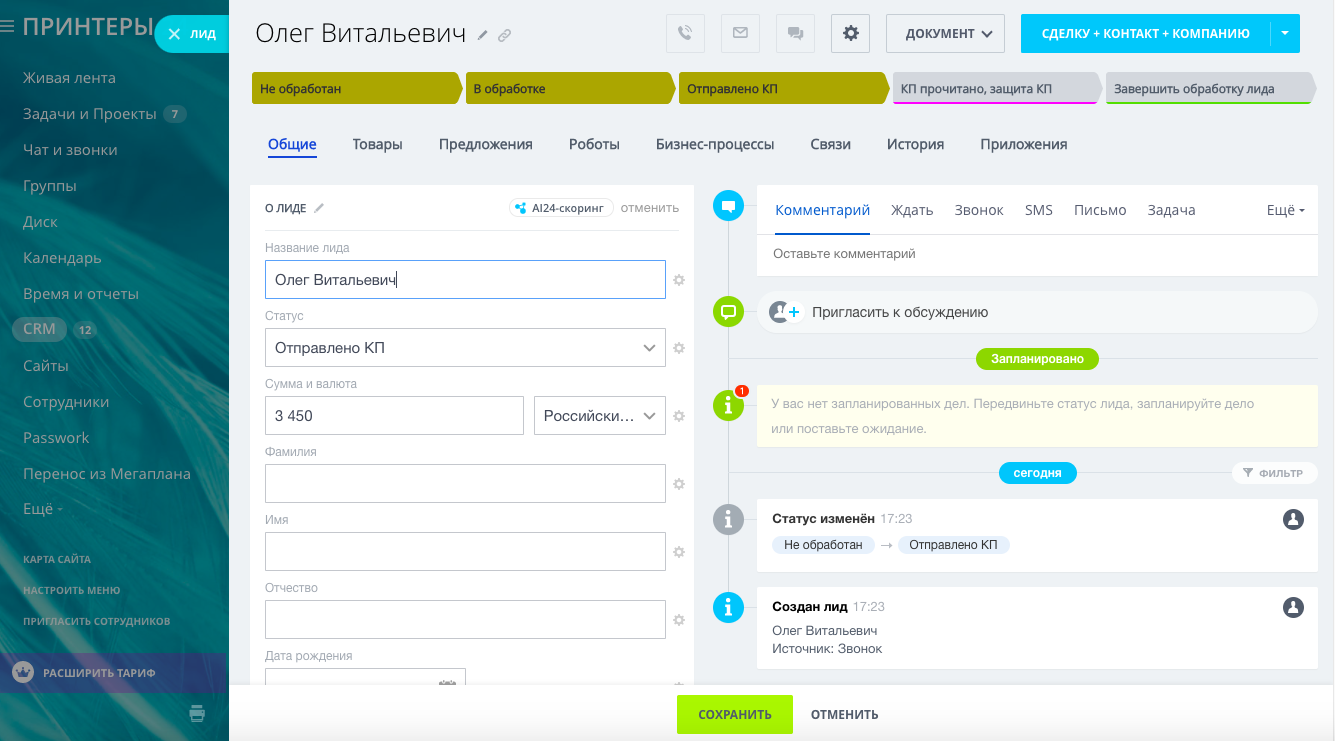
Task: Switch to the Товары tab
Action: pos(378,144)
